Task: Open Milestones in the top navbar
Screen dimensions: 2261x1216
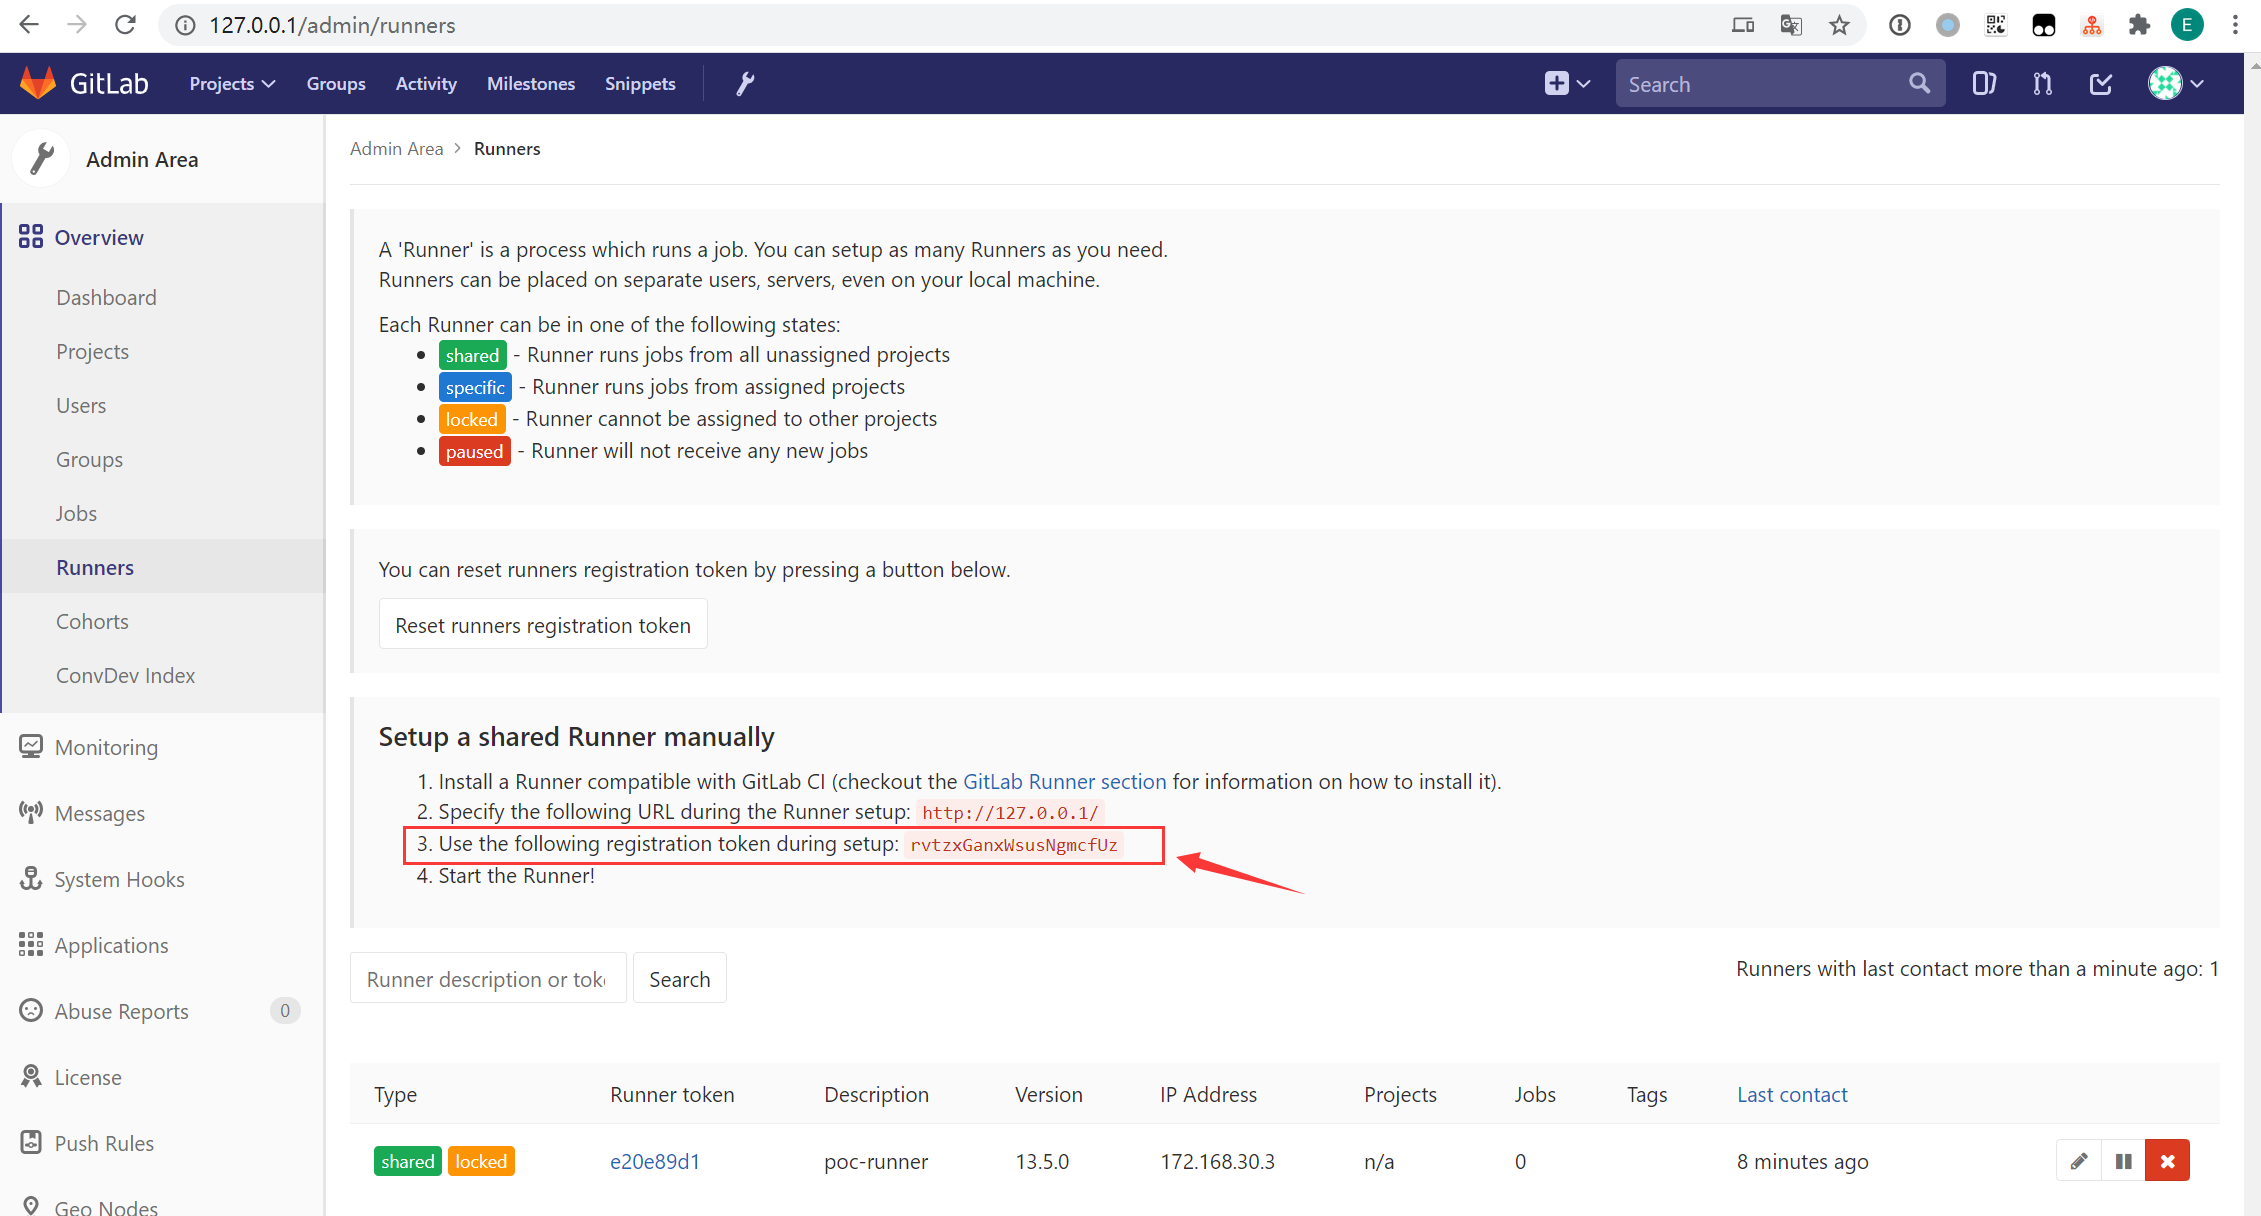Action: (531, 84)
